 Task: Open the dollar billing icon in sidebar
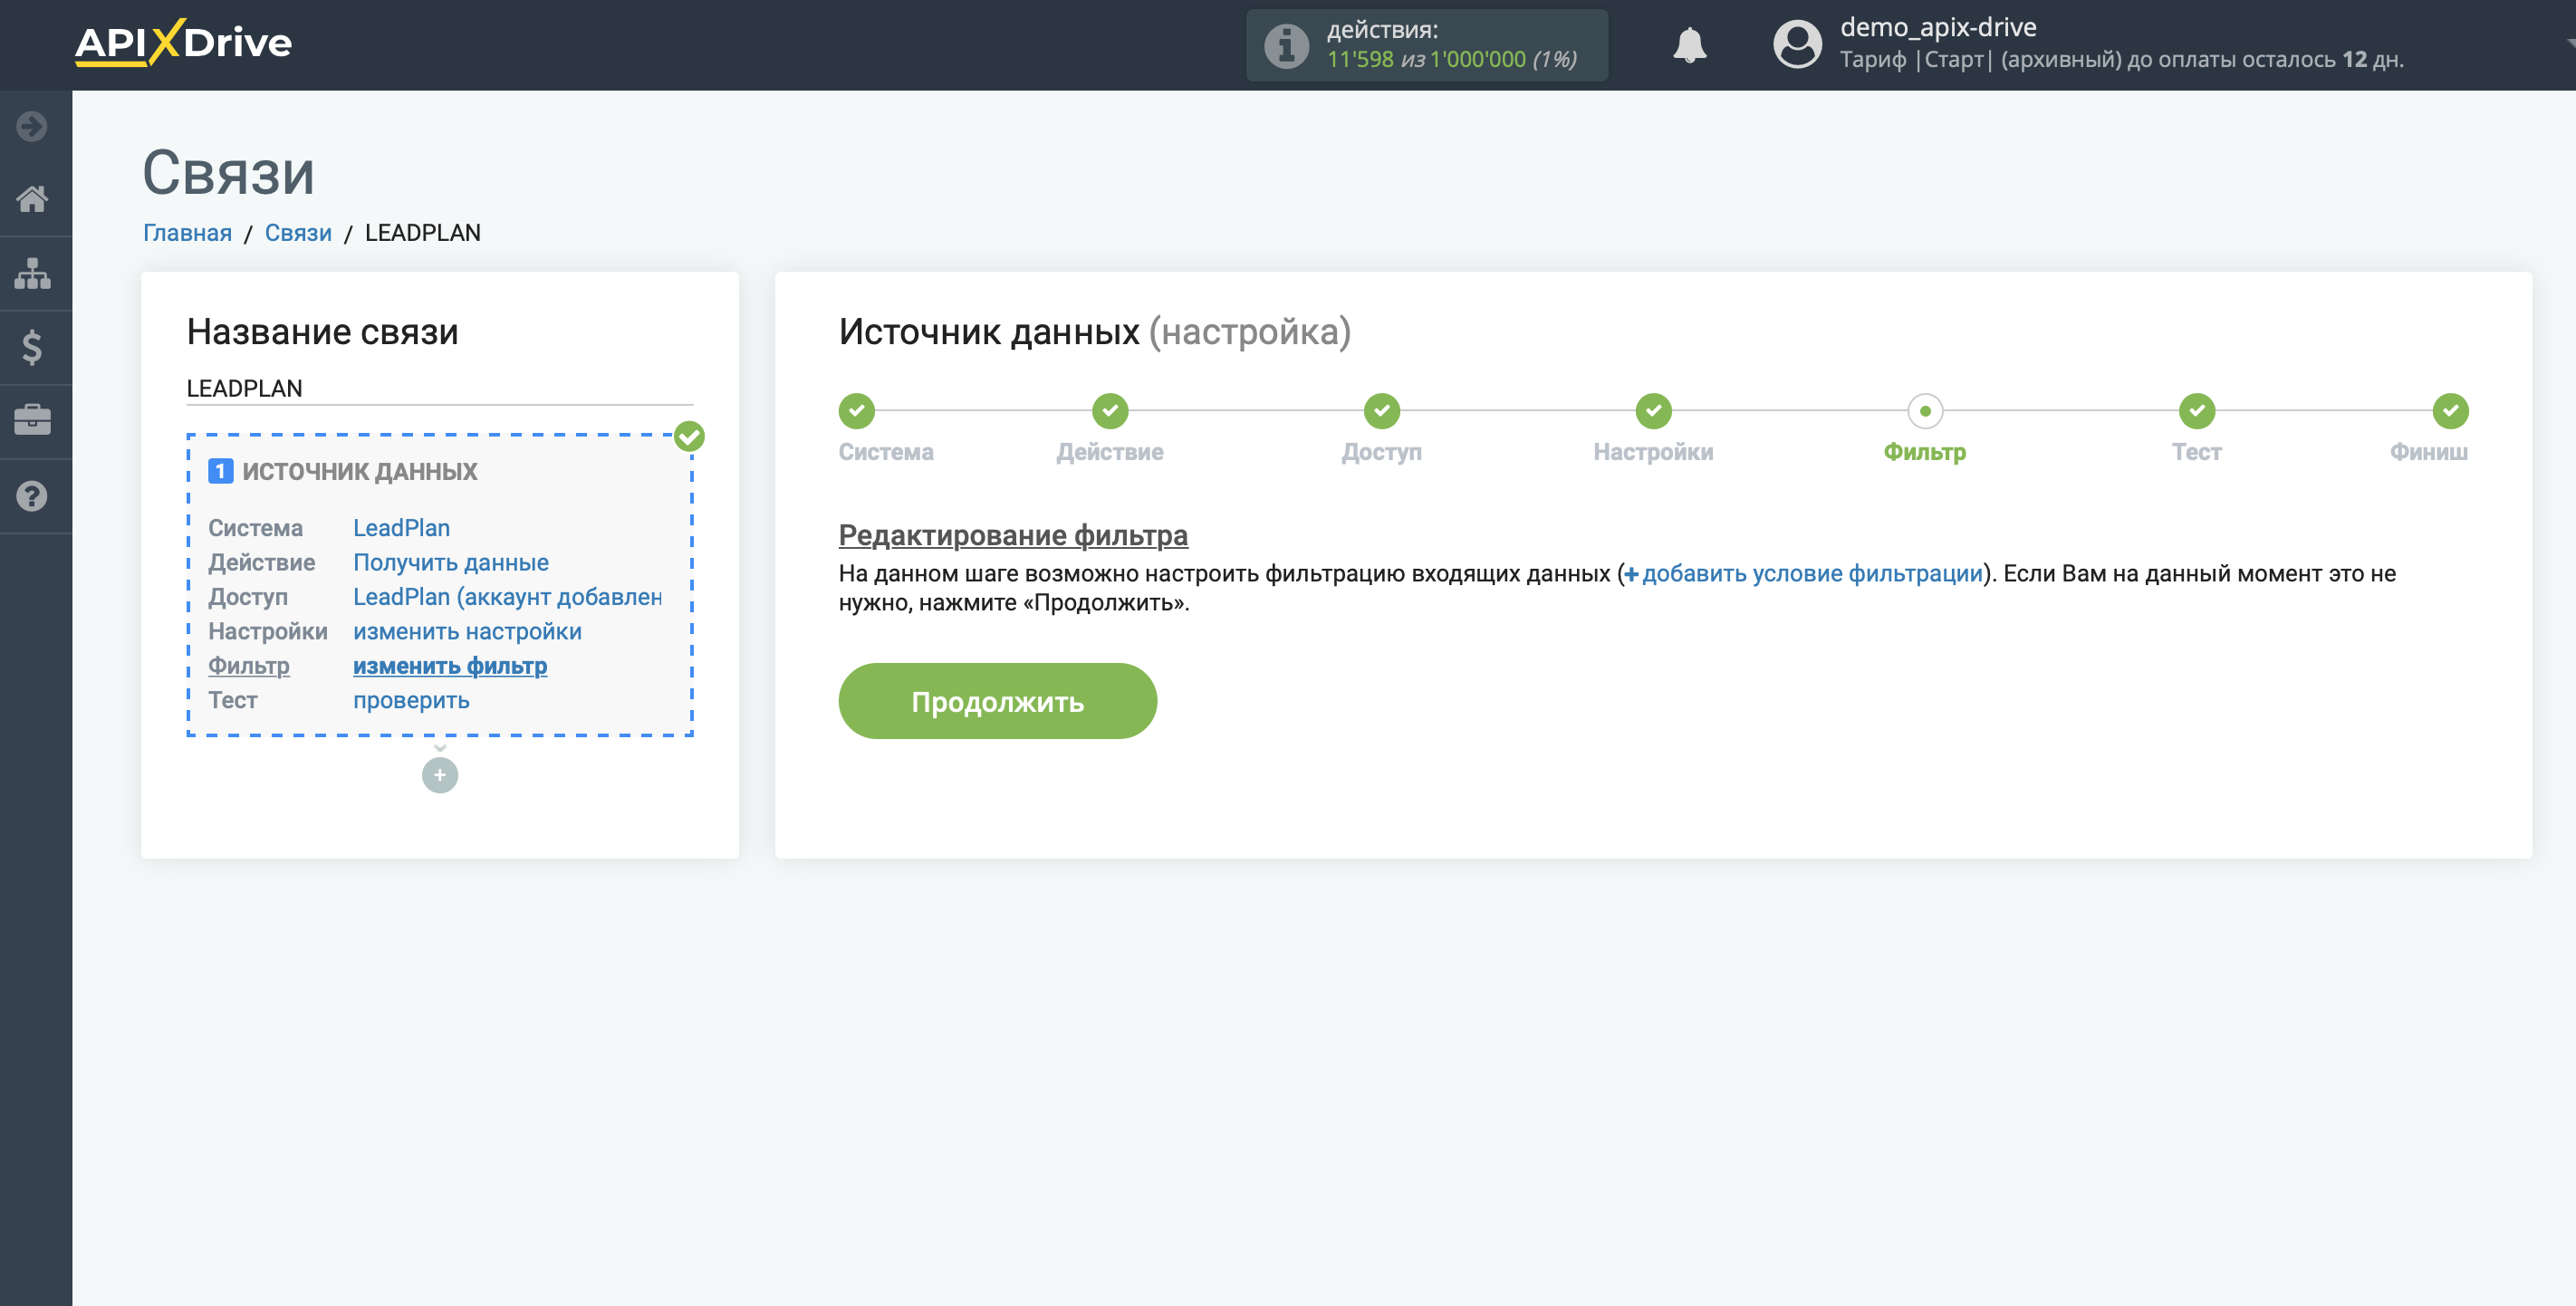[x=32, y=347]
